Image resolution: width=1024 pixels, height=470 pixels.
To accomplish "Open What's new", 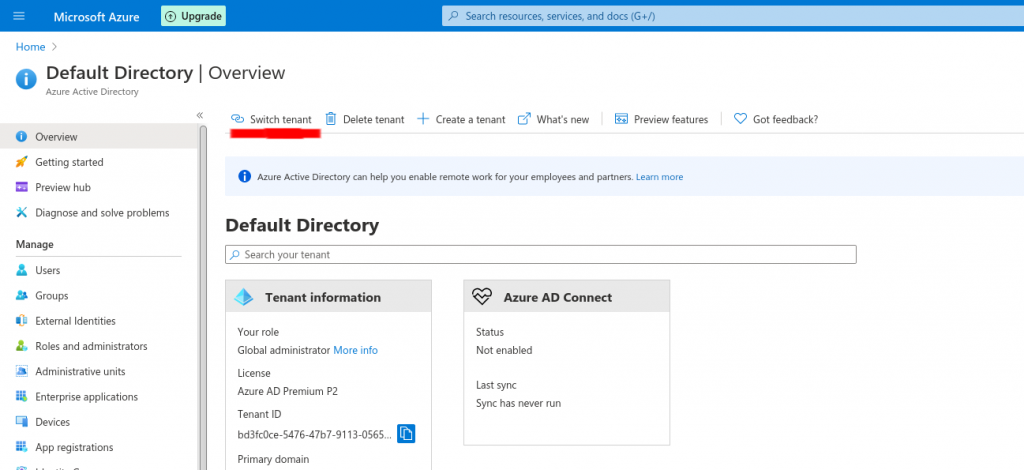I will point(563,119).
